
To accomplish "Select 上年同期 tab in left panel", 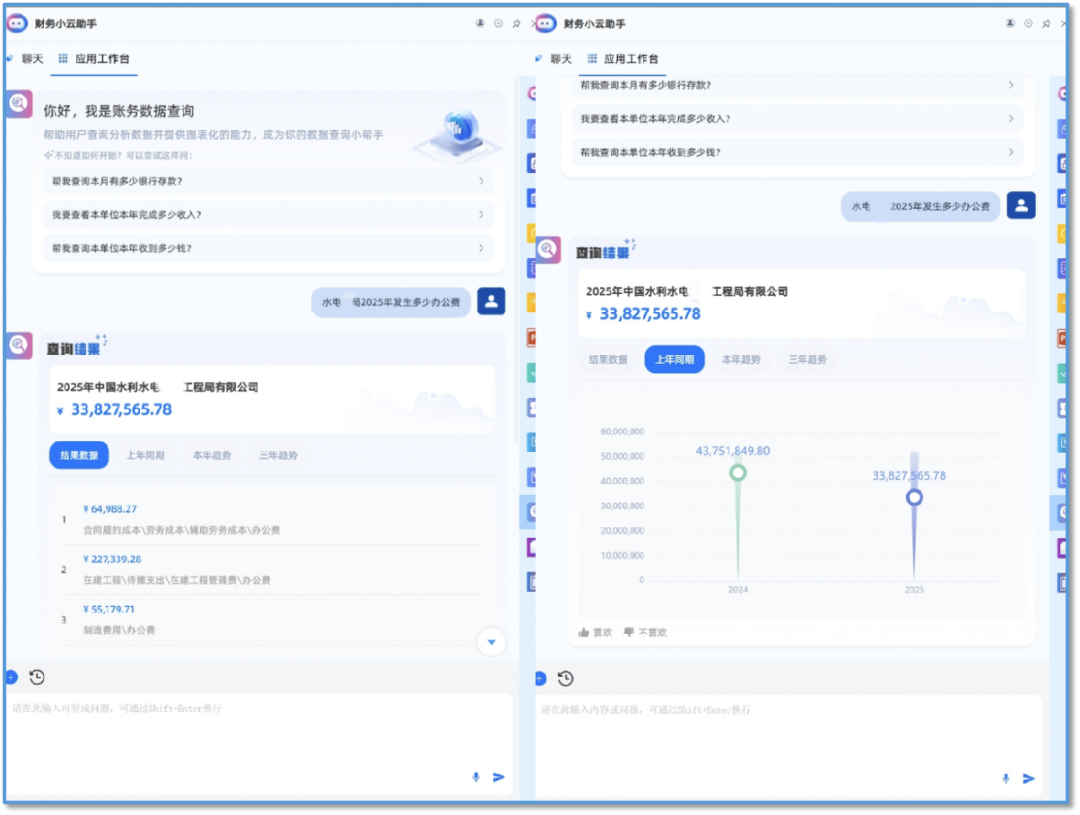I will click(145, 455).
